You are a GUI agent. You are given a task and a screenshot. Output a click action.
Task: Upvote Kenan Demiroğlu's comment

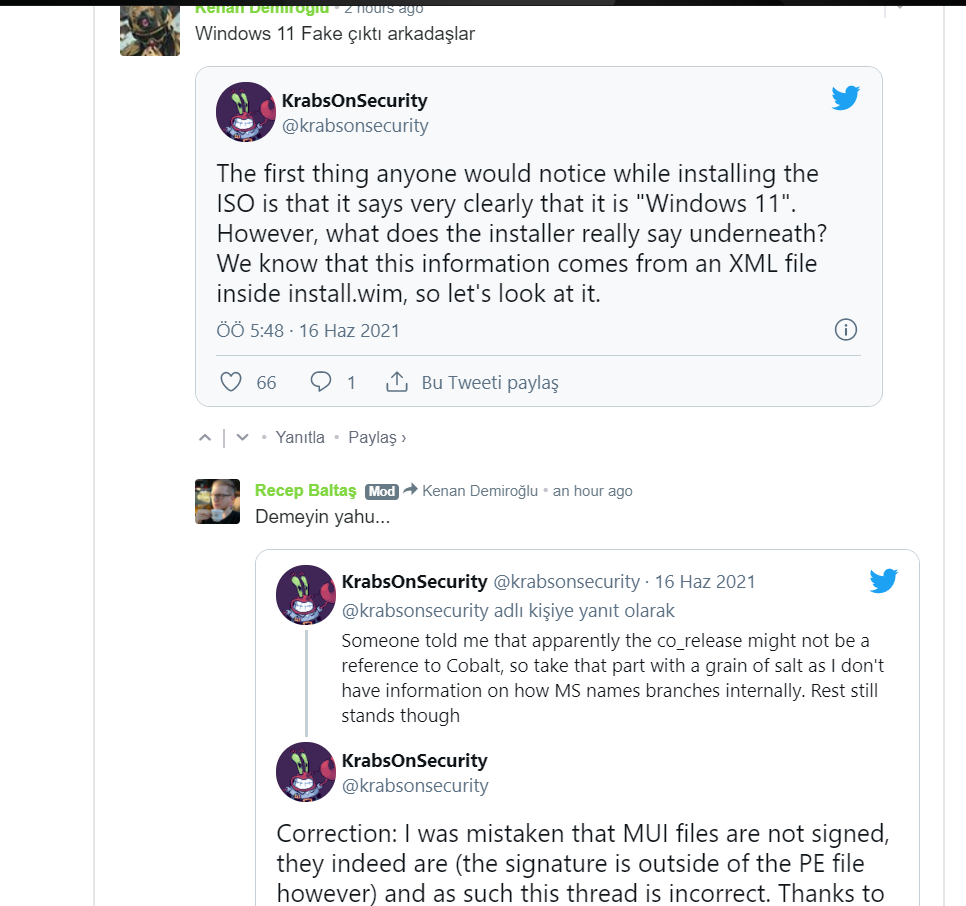coord(204,438)
